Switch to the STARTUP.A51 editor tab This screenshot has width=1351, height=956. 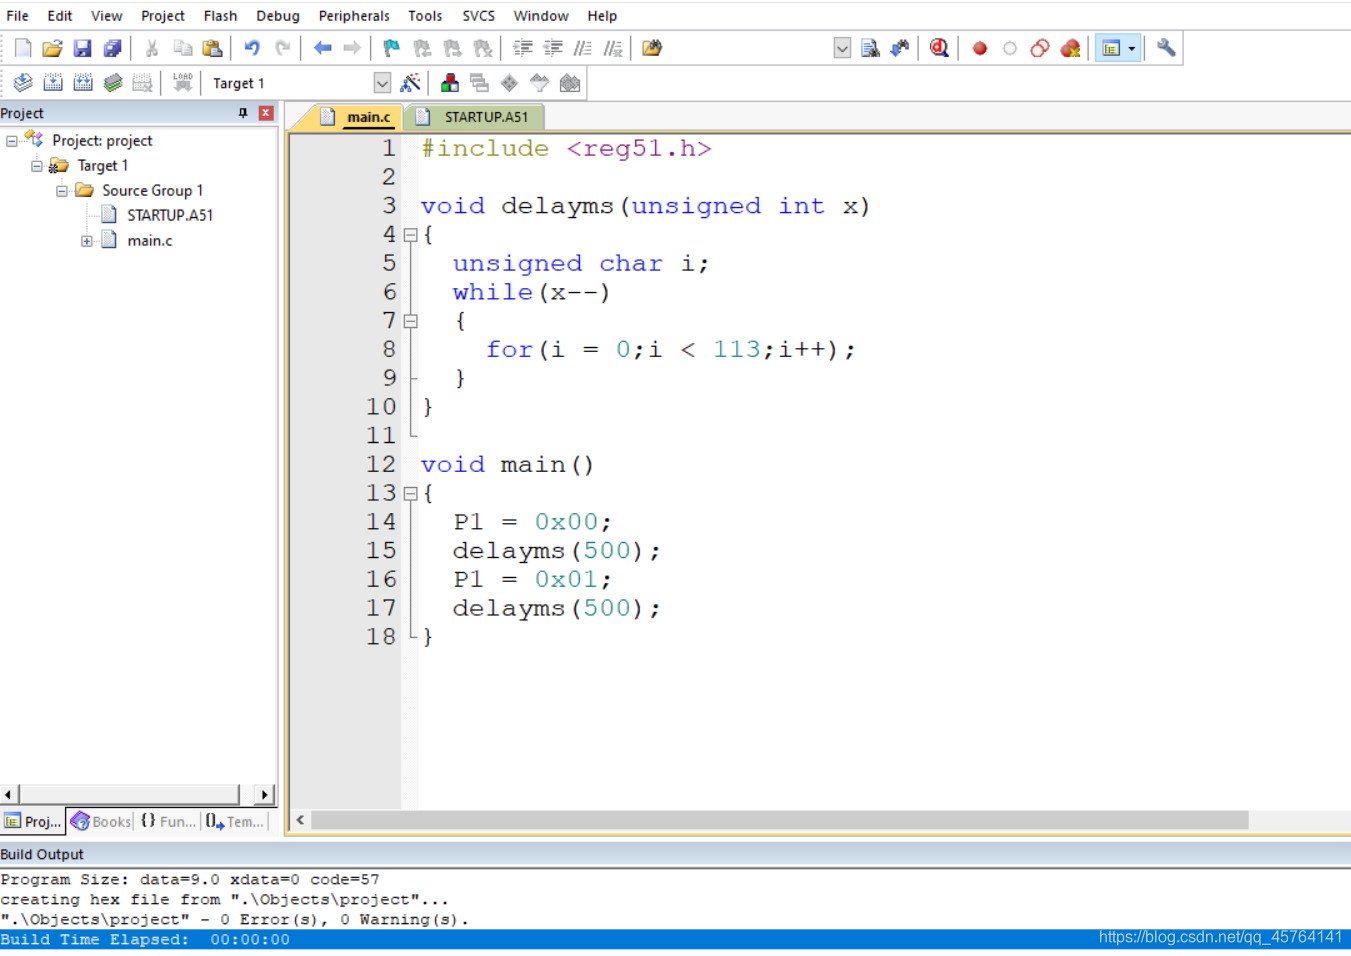click(x=476, y=117)
